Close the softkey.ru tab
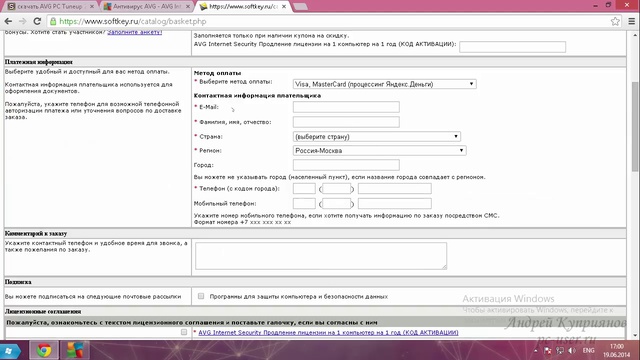 point(284,7)
